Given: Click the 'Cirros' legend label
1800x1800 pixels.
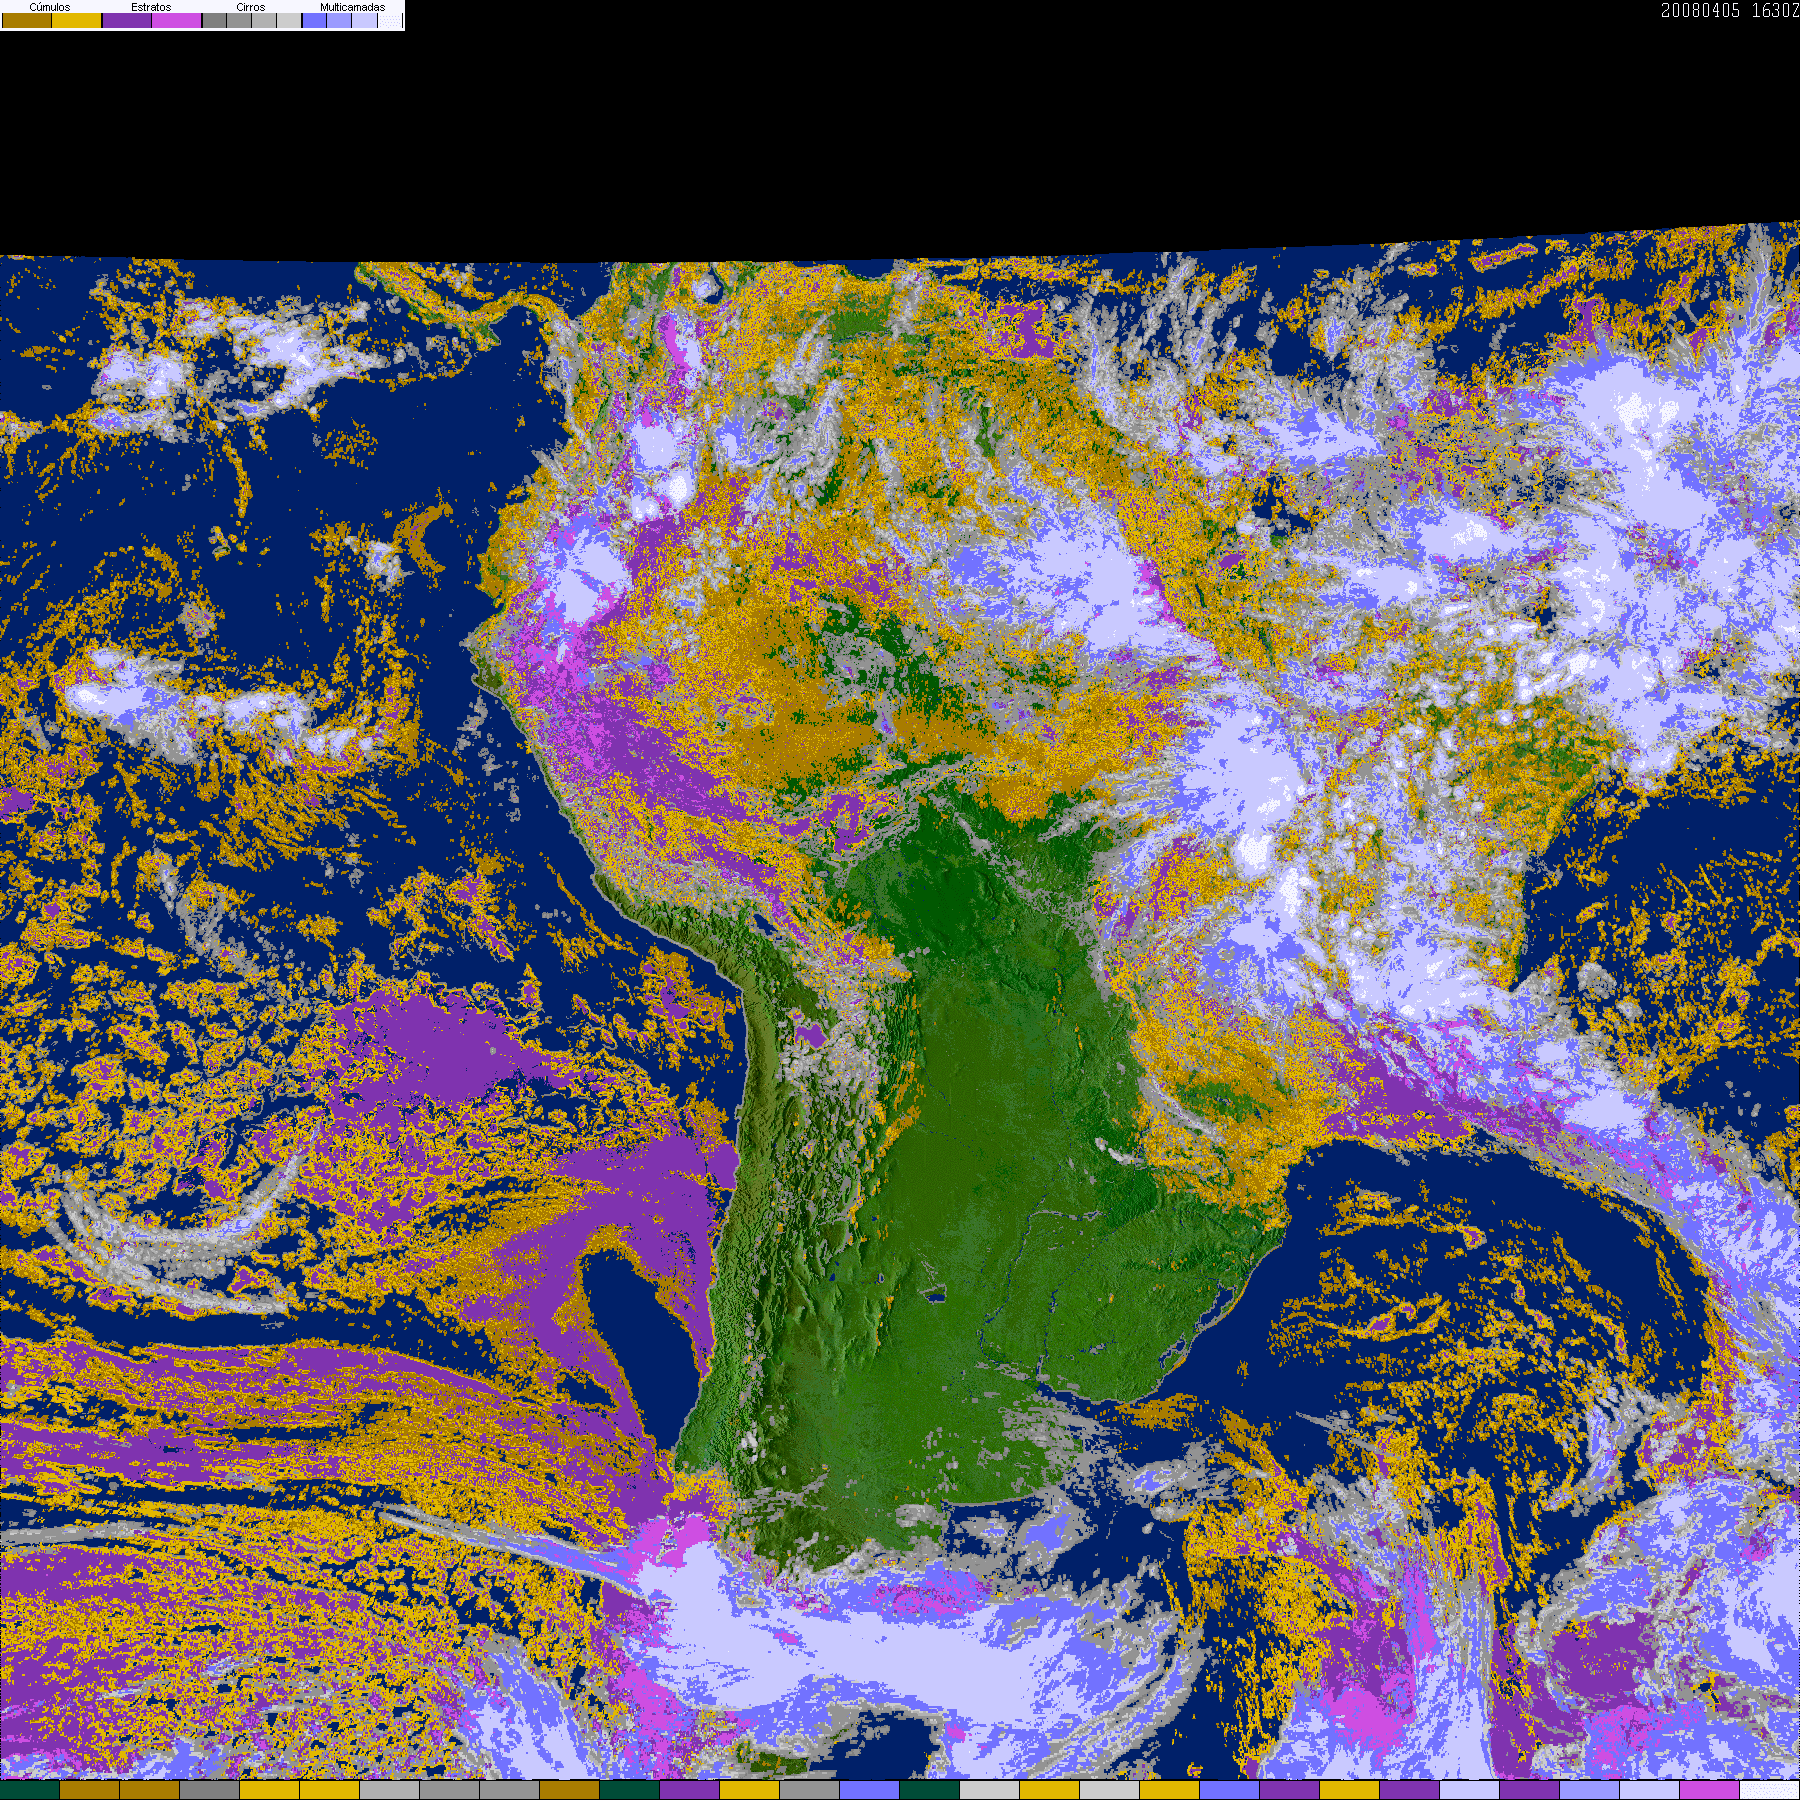Looking at the screenshot, I should (x=251, y=7).
